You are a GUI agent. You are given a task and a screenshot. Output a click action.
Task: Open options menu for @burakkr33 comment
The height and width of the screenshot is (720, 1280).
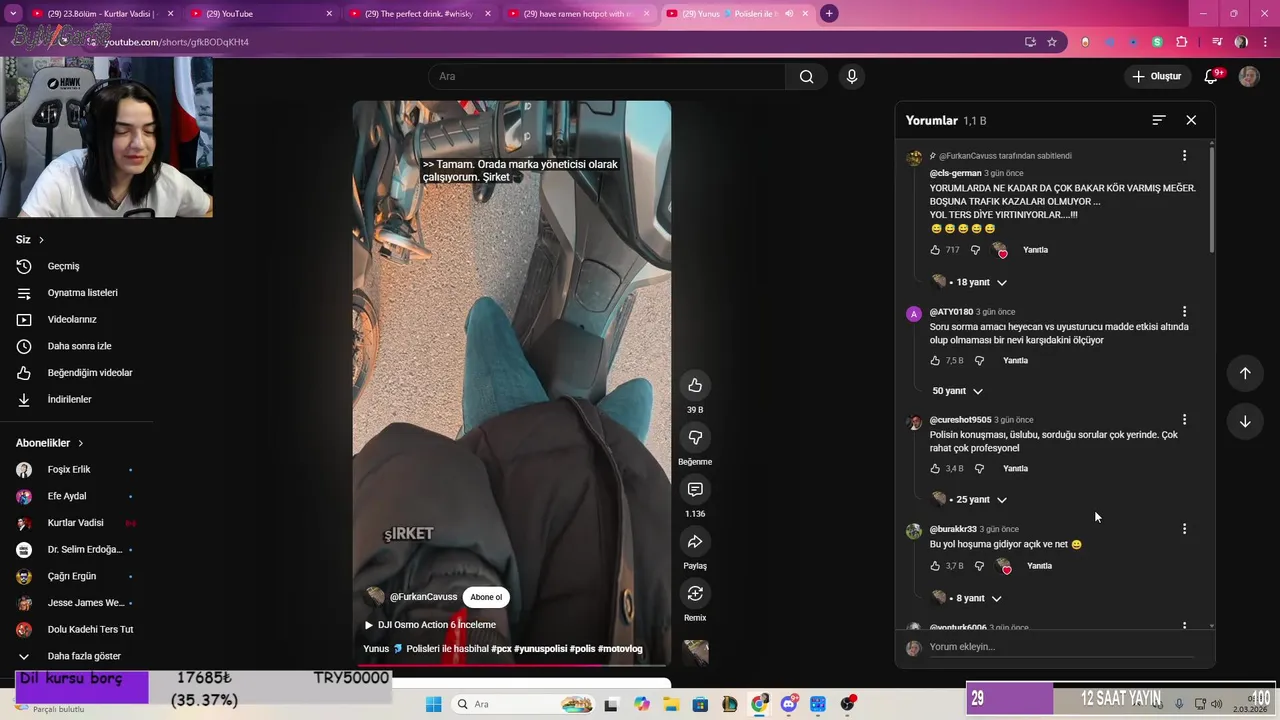1184,529
